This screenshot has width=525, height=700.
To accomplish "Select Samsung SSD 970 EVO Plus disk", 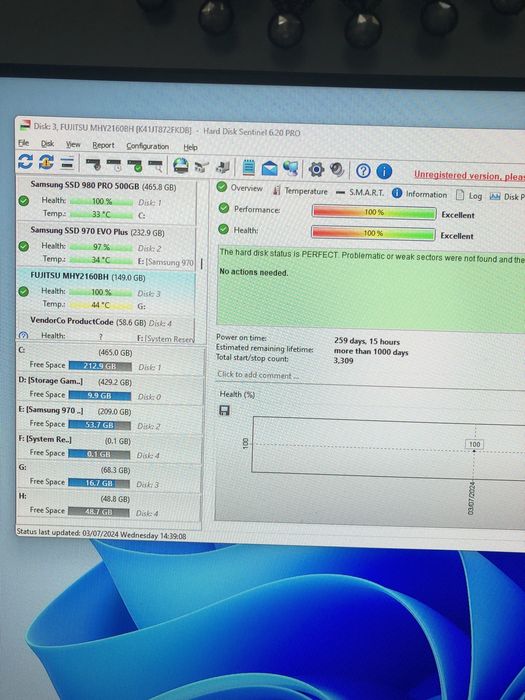I will click(x=106, y=246).
